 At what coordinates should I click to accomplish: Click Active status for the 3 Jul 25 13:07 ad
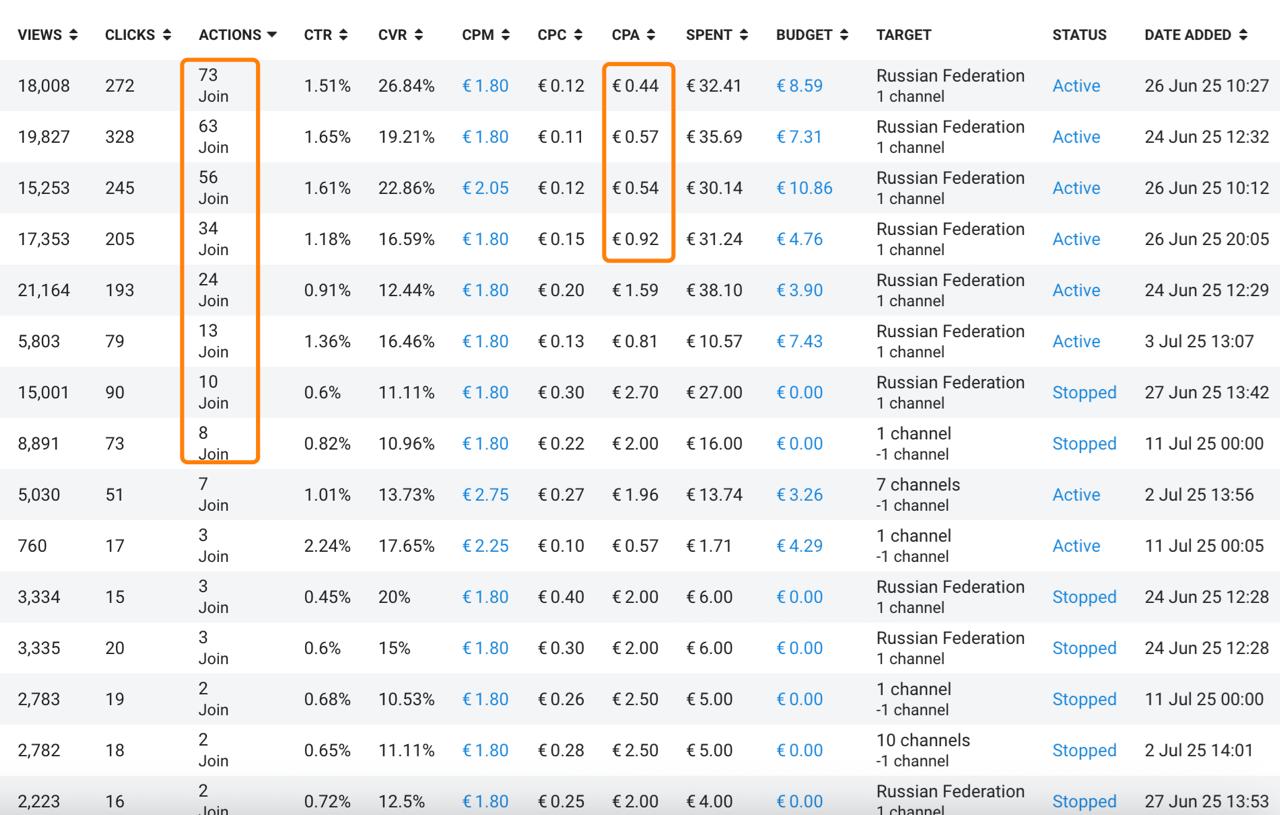pyautogui.click(x=1076, y=342)
